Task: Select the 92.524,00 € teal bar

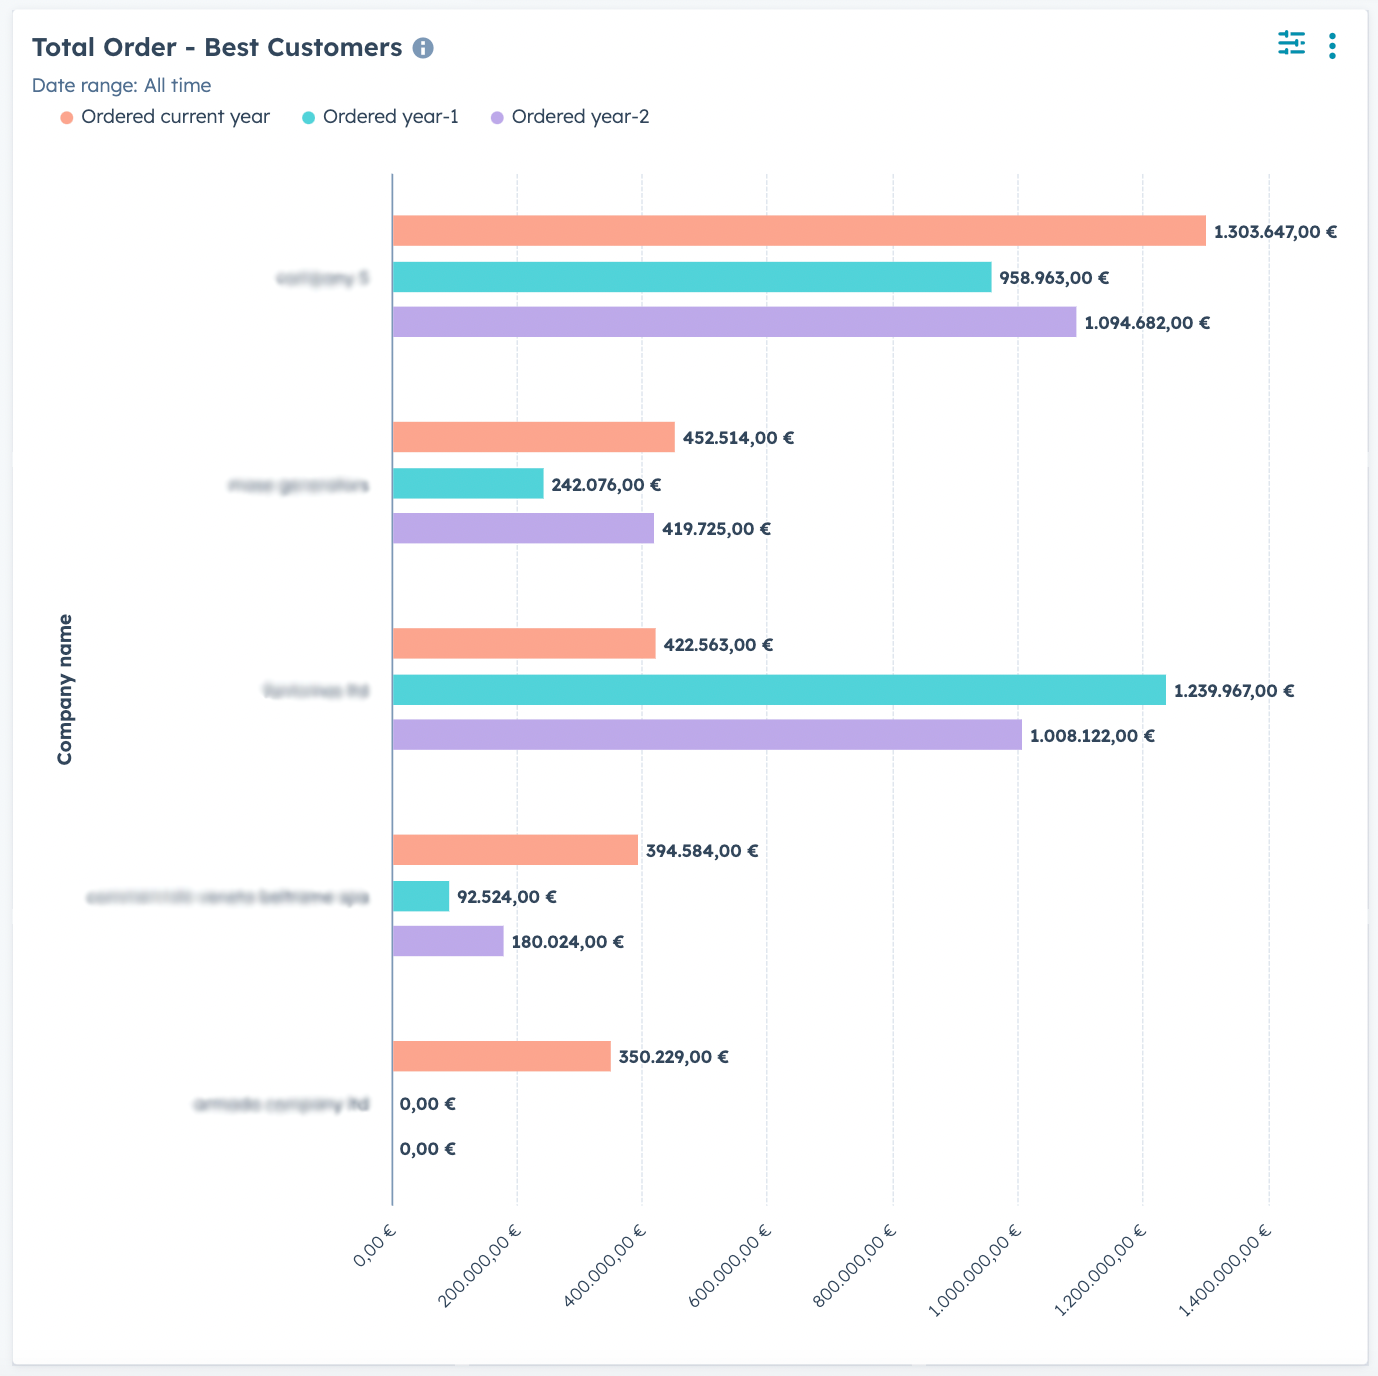Action: [421, 896]
